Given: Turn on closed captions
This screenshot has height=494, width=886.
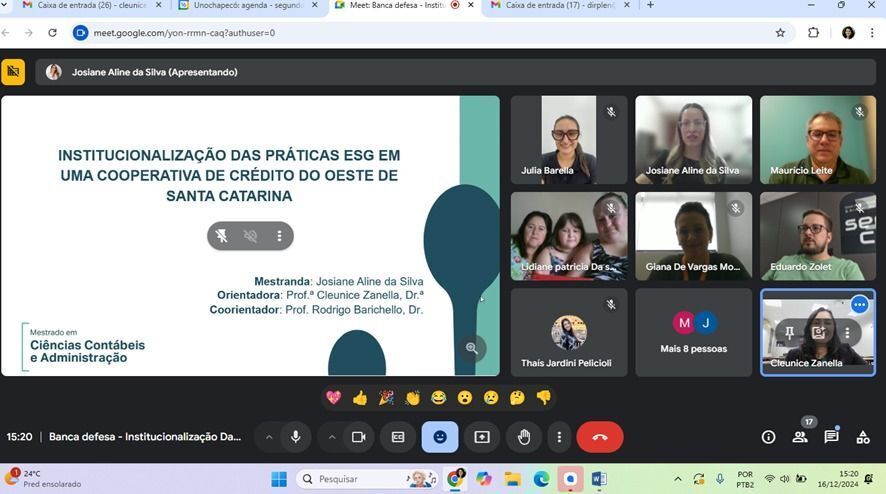Looking at the screenshot, I should [398, 437].
